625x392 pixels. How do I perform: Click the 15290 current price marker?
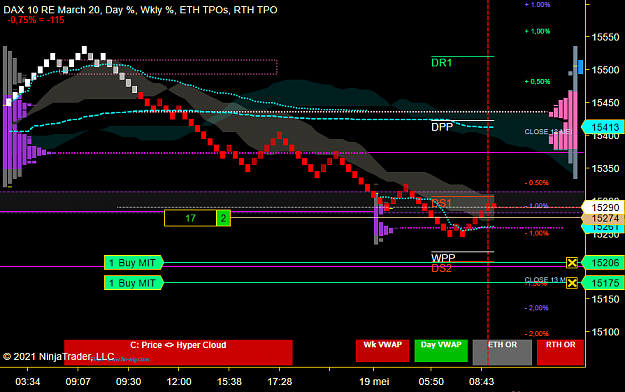point(603,207)
